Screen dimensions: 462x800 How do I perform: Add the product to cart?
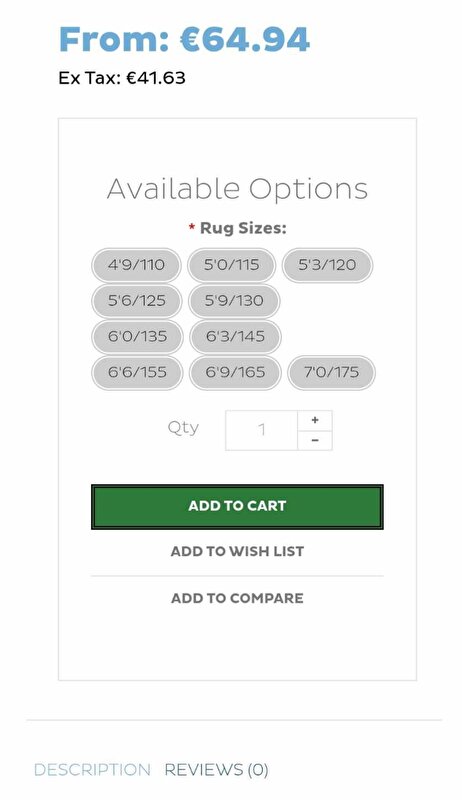coord(237,507)
